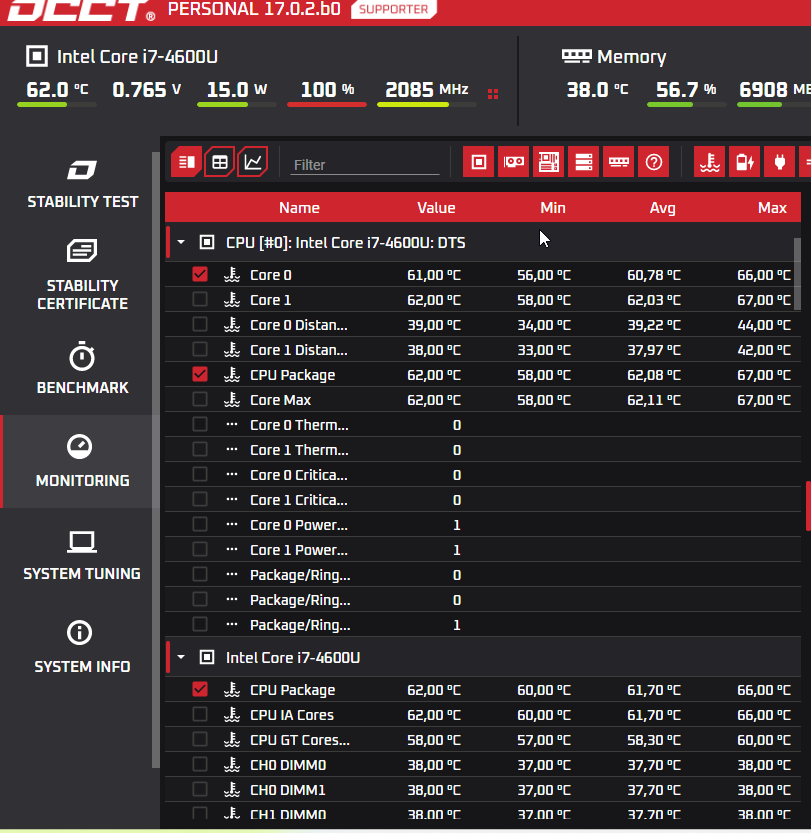Click the Core 1 Distan... value 38,00 °C

434,350
